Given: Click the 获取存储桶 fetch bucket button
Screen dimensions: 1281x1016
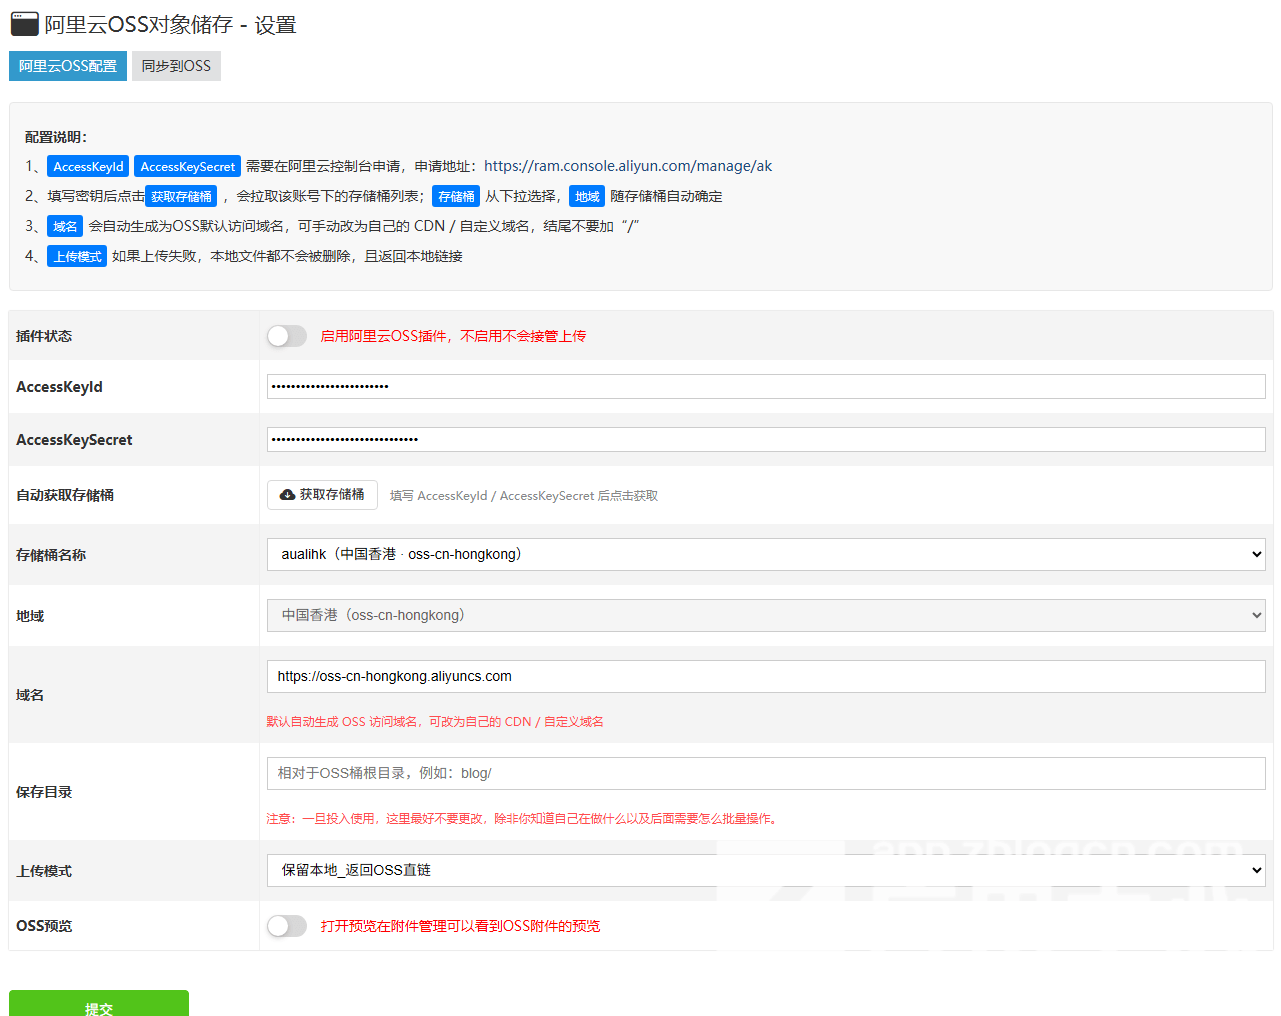Looking at the screenshot, I should pos(322,495).
